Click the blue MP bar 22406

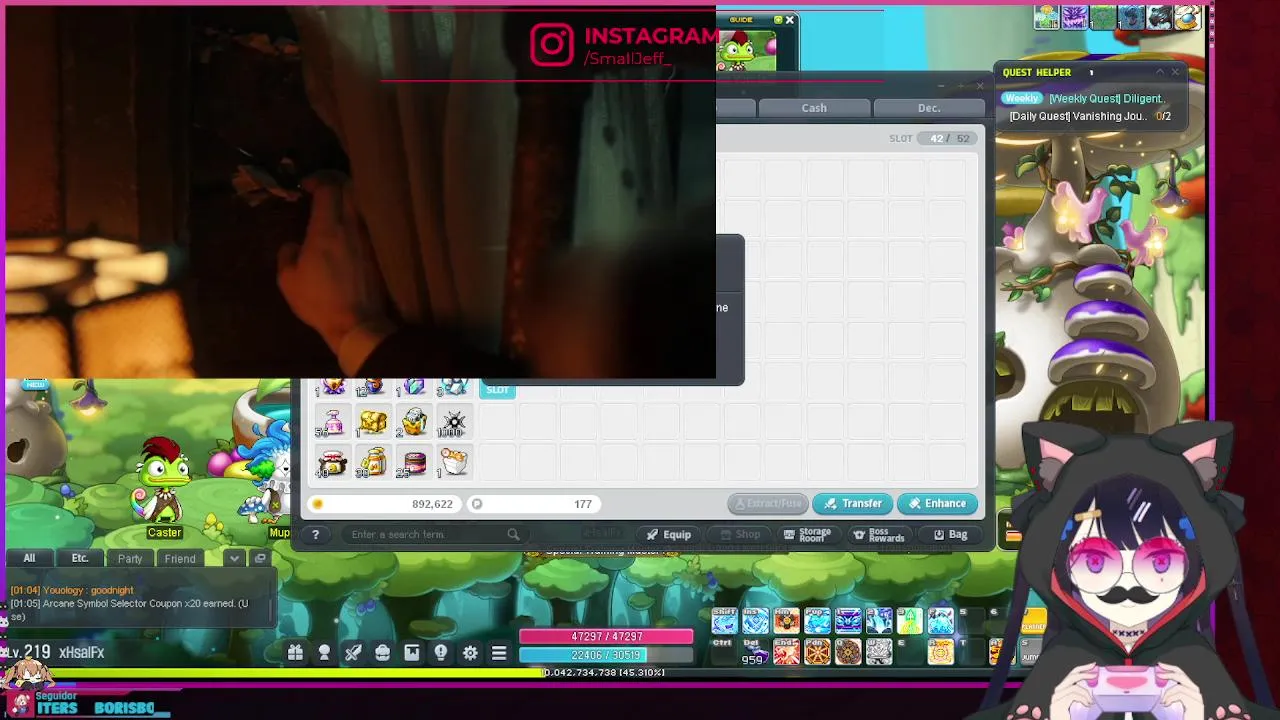606,655
